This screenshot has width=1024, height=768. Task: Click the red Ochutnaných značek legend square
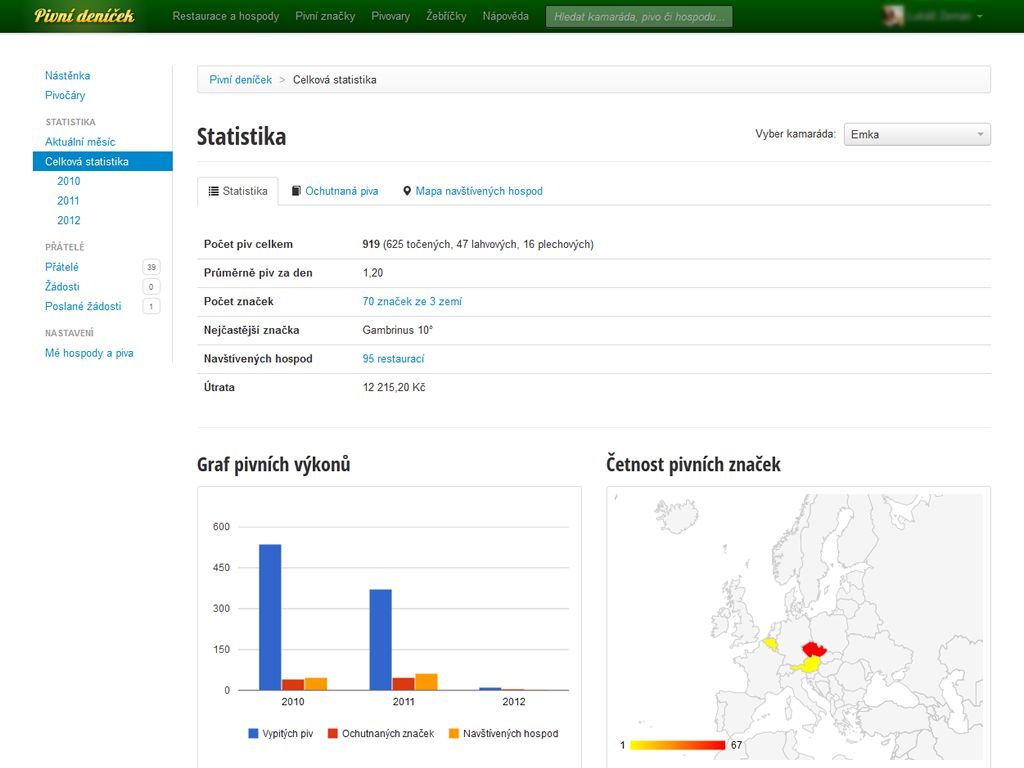point(333,734)
